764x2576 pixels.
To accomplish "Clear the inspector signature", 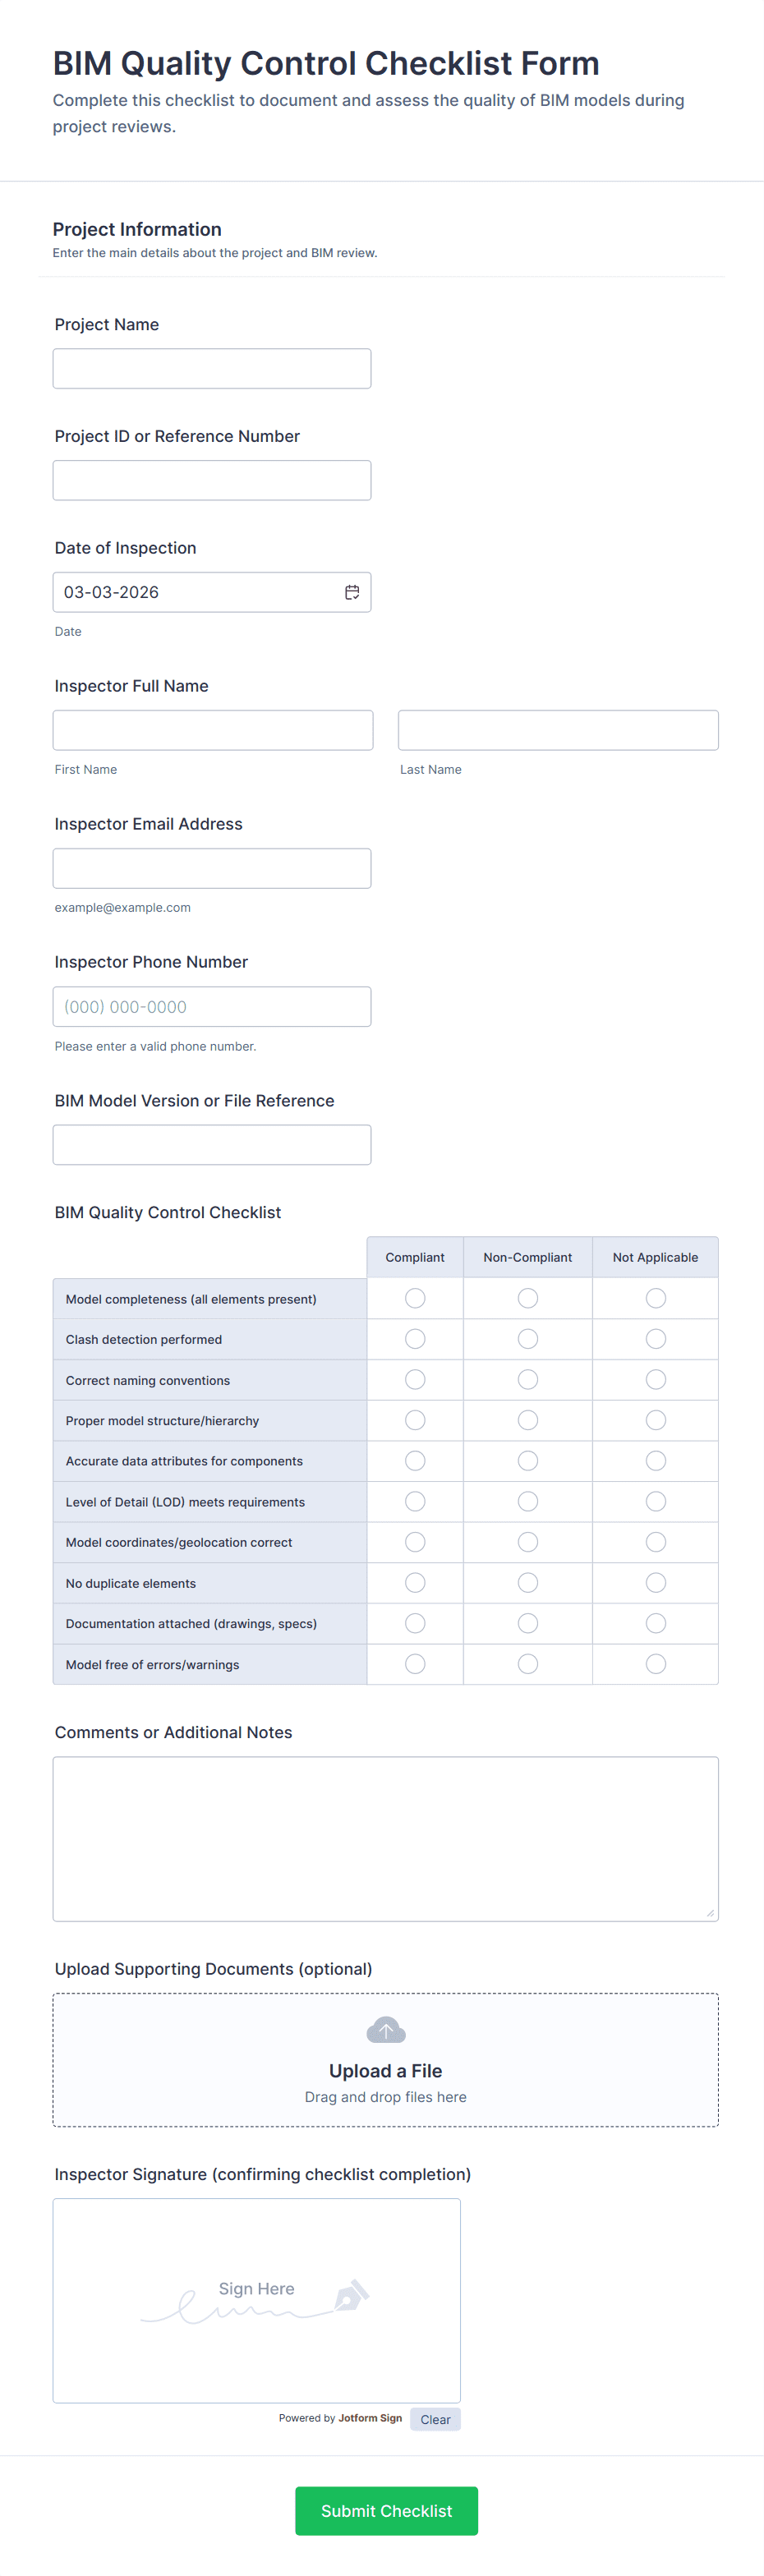I will click(x=435, y=2420).
